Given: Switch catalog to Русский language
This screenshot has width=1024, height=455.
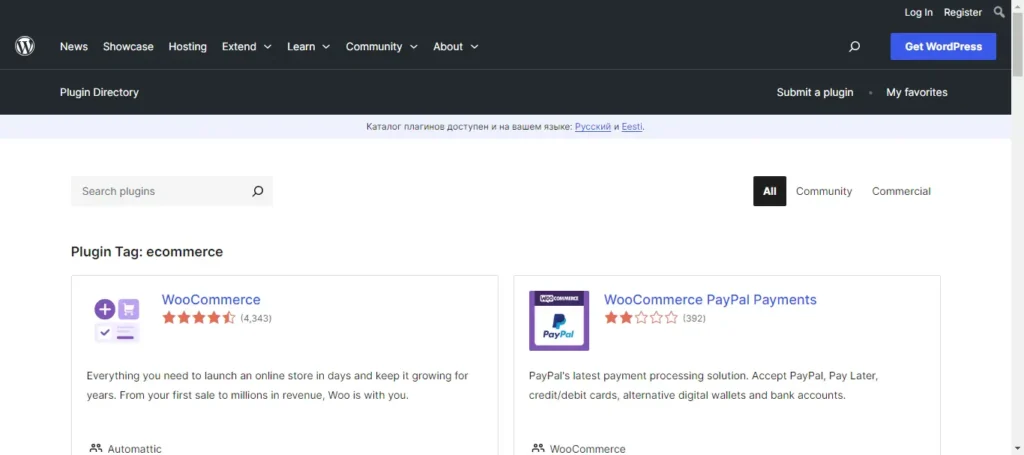Looking at the screenshot, I should 592,127.
